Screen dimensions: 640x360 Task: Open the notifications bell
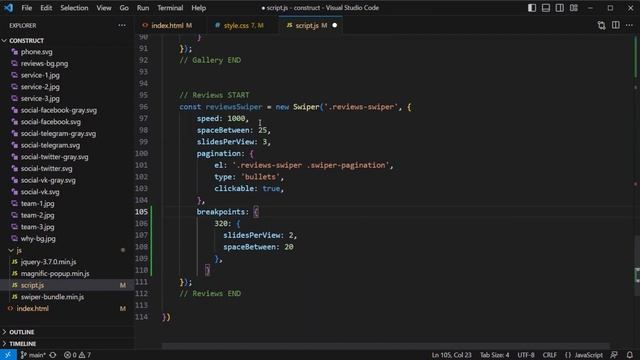(630, 355)
